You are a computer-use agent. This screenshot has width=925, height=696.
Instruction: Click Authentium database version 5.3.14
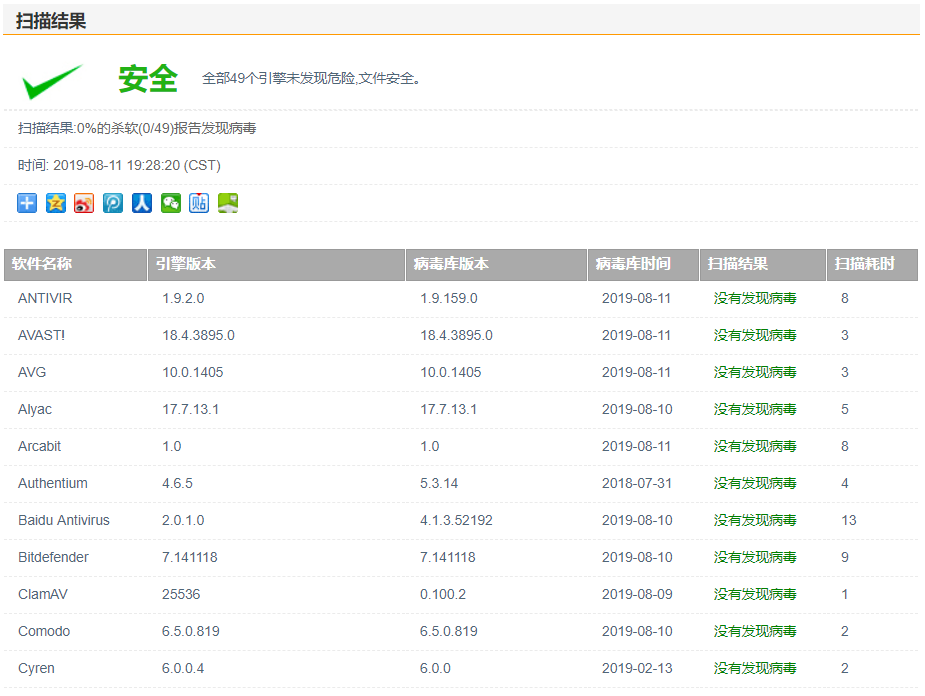[x=439, y=484]
